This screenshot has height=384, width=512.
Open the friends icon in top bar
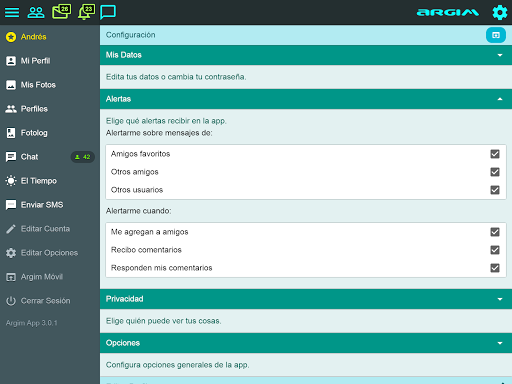click(36, 12)
